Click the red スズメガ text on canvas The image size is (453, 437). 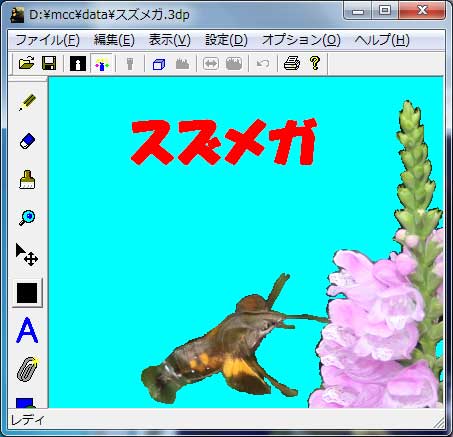pyautogui.click(x=223, y=142)
